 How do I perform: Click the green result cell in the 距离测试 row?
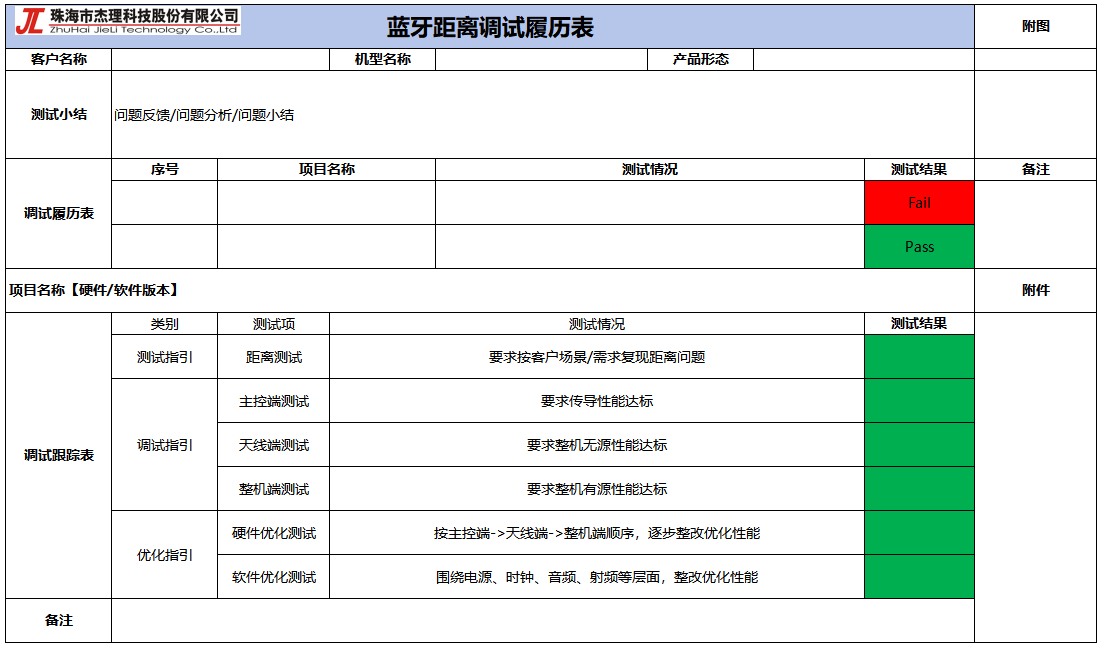coord(919,357)
